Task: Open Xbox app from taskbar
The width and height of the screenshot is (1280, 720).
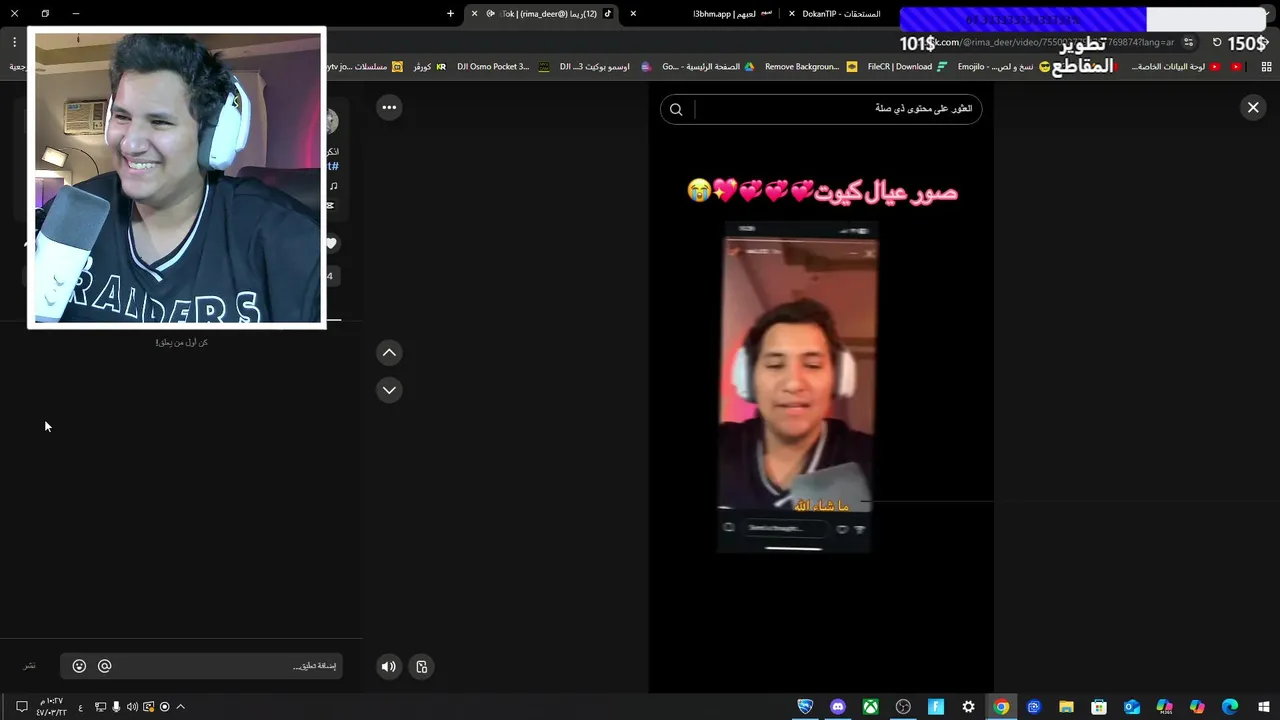Action: click(871, 707)
